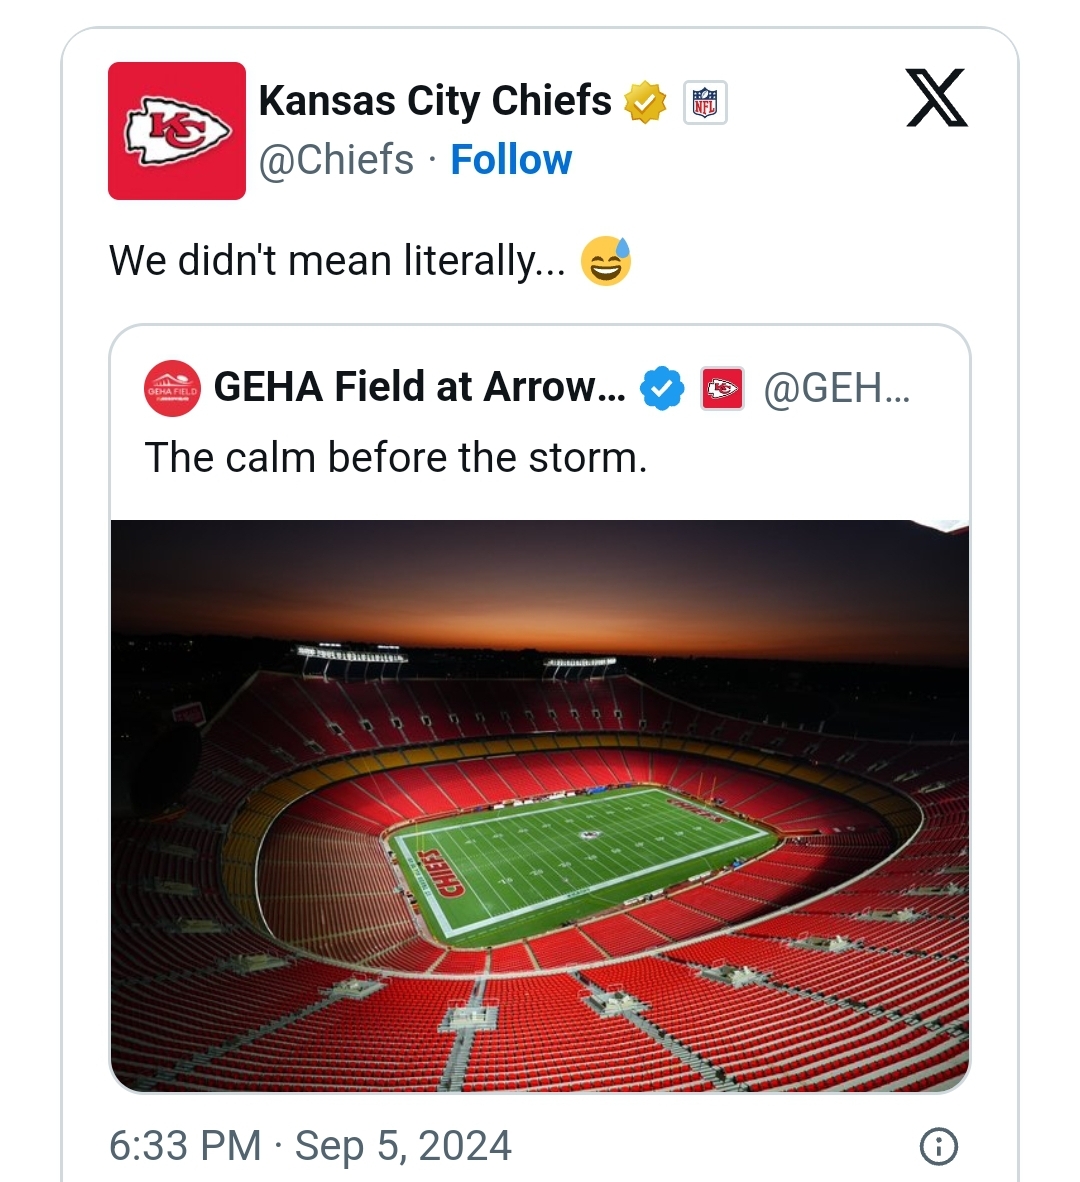Open the GEHA Field round avatar
Screen dimensions: 1080x1182
pyautogui.click(x=172, y=388)
